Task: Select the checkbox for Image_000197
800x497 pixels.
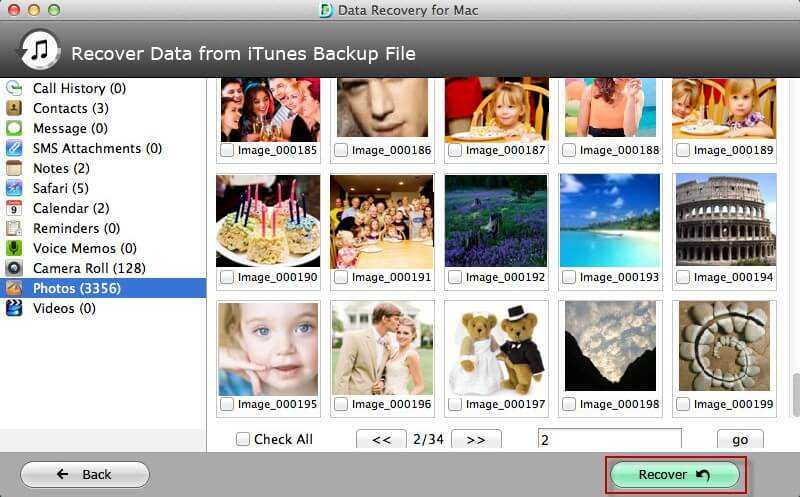Action: (x=455, y=404)
